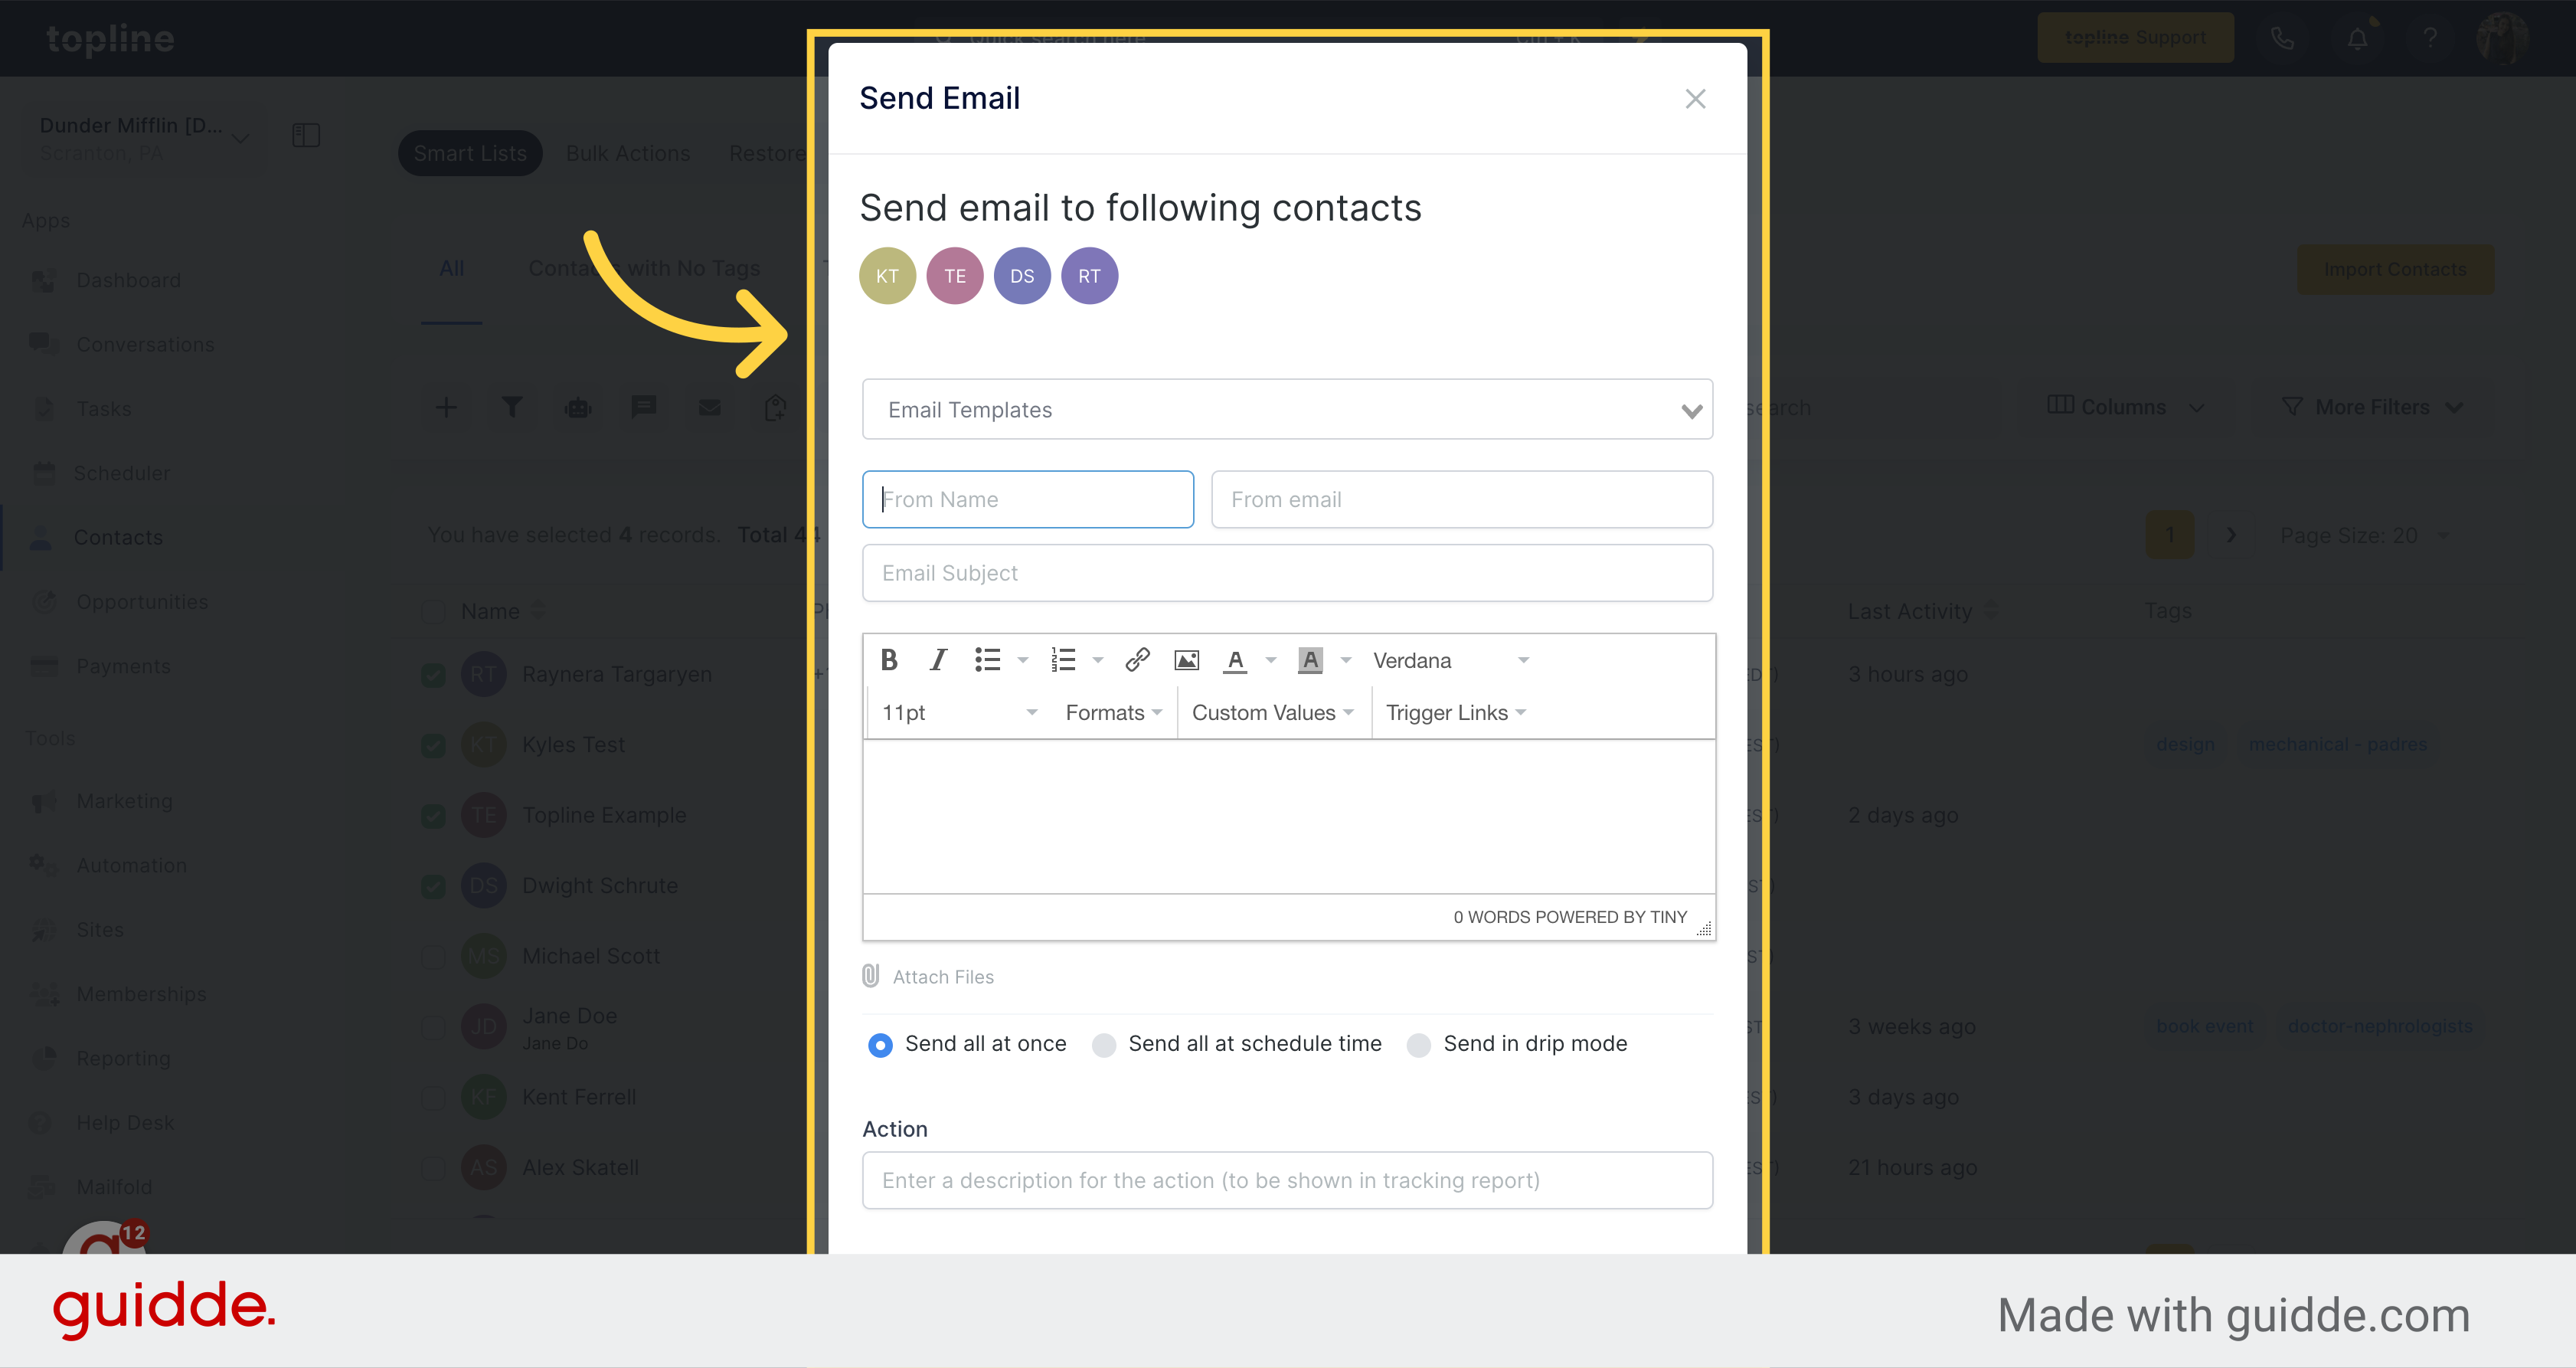Click the Insert Link icon
The width and height of the screenshot is (2576, 1368).
(x=1135, y=661)
